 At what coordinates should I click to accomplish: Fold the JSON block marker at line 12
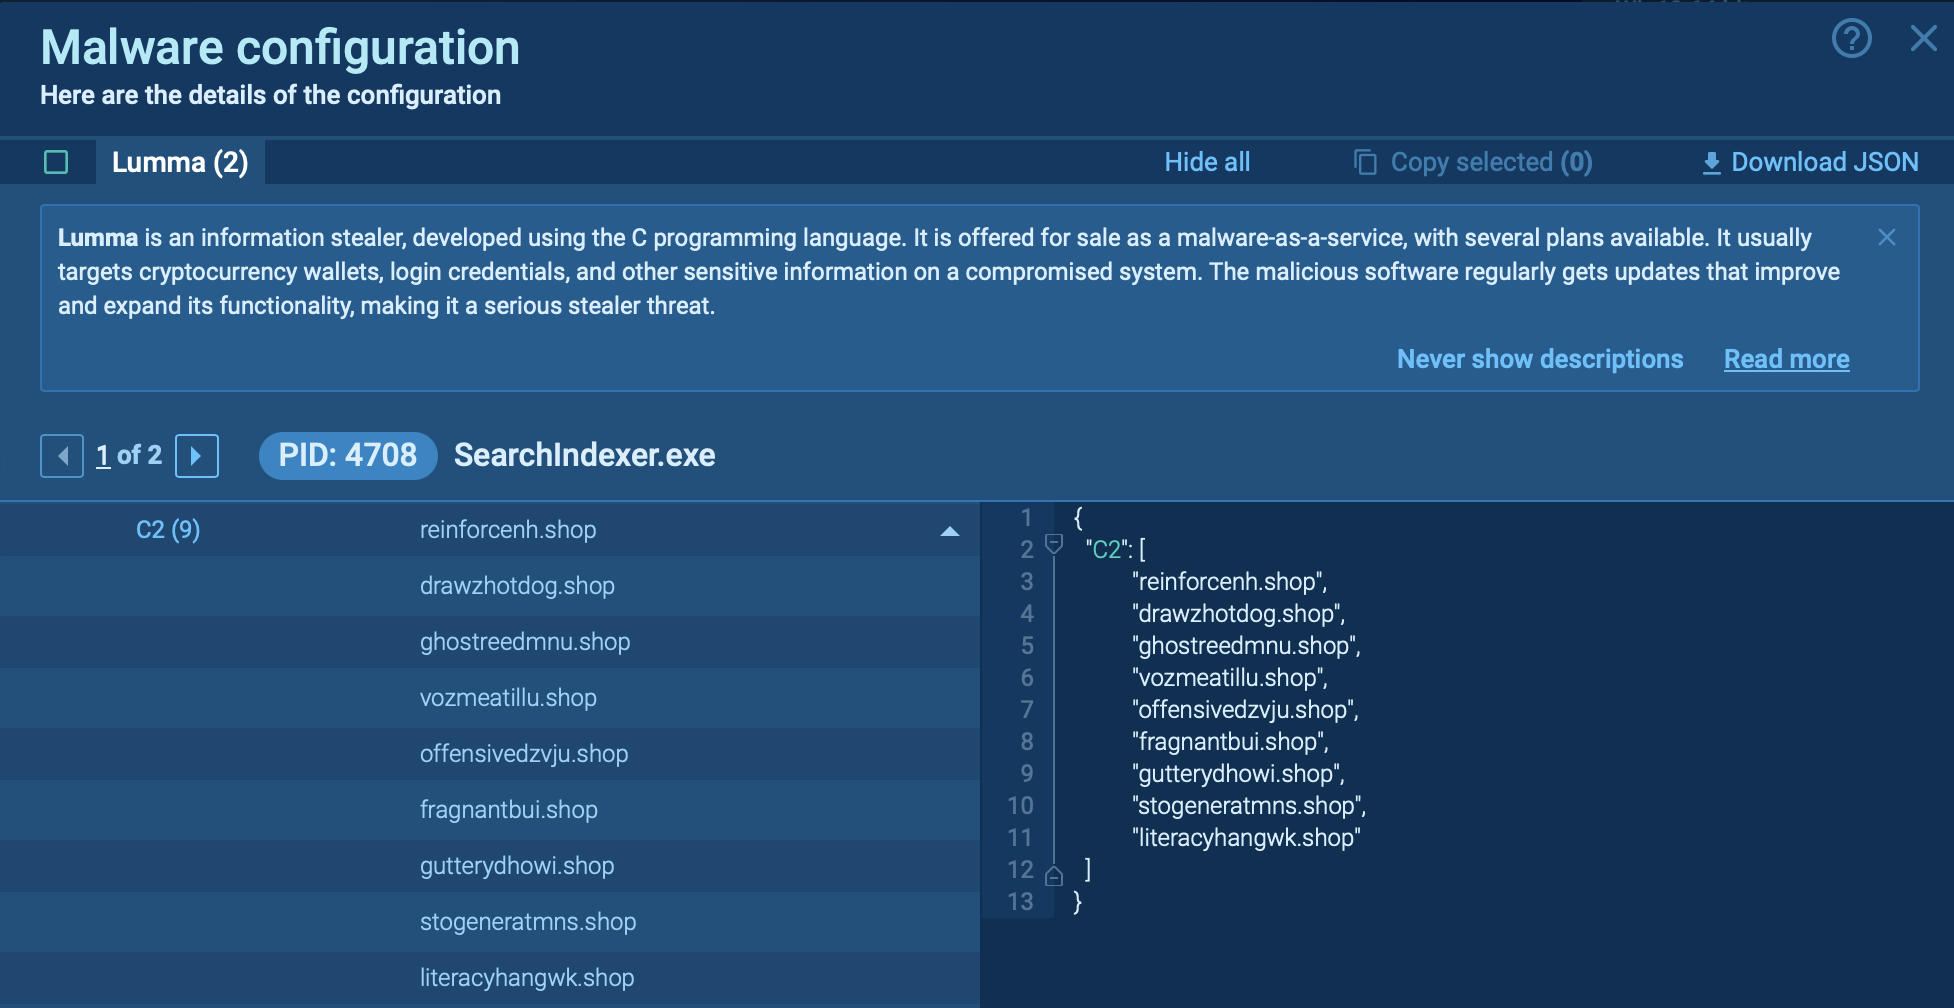(1053, 876)
